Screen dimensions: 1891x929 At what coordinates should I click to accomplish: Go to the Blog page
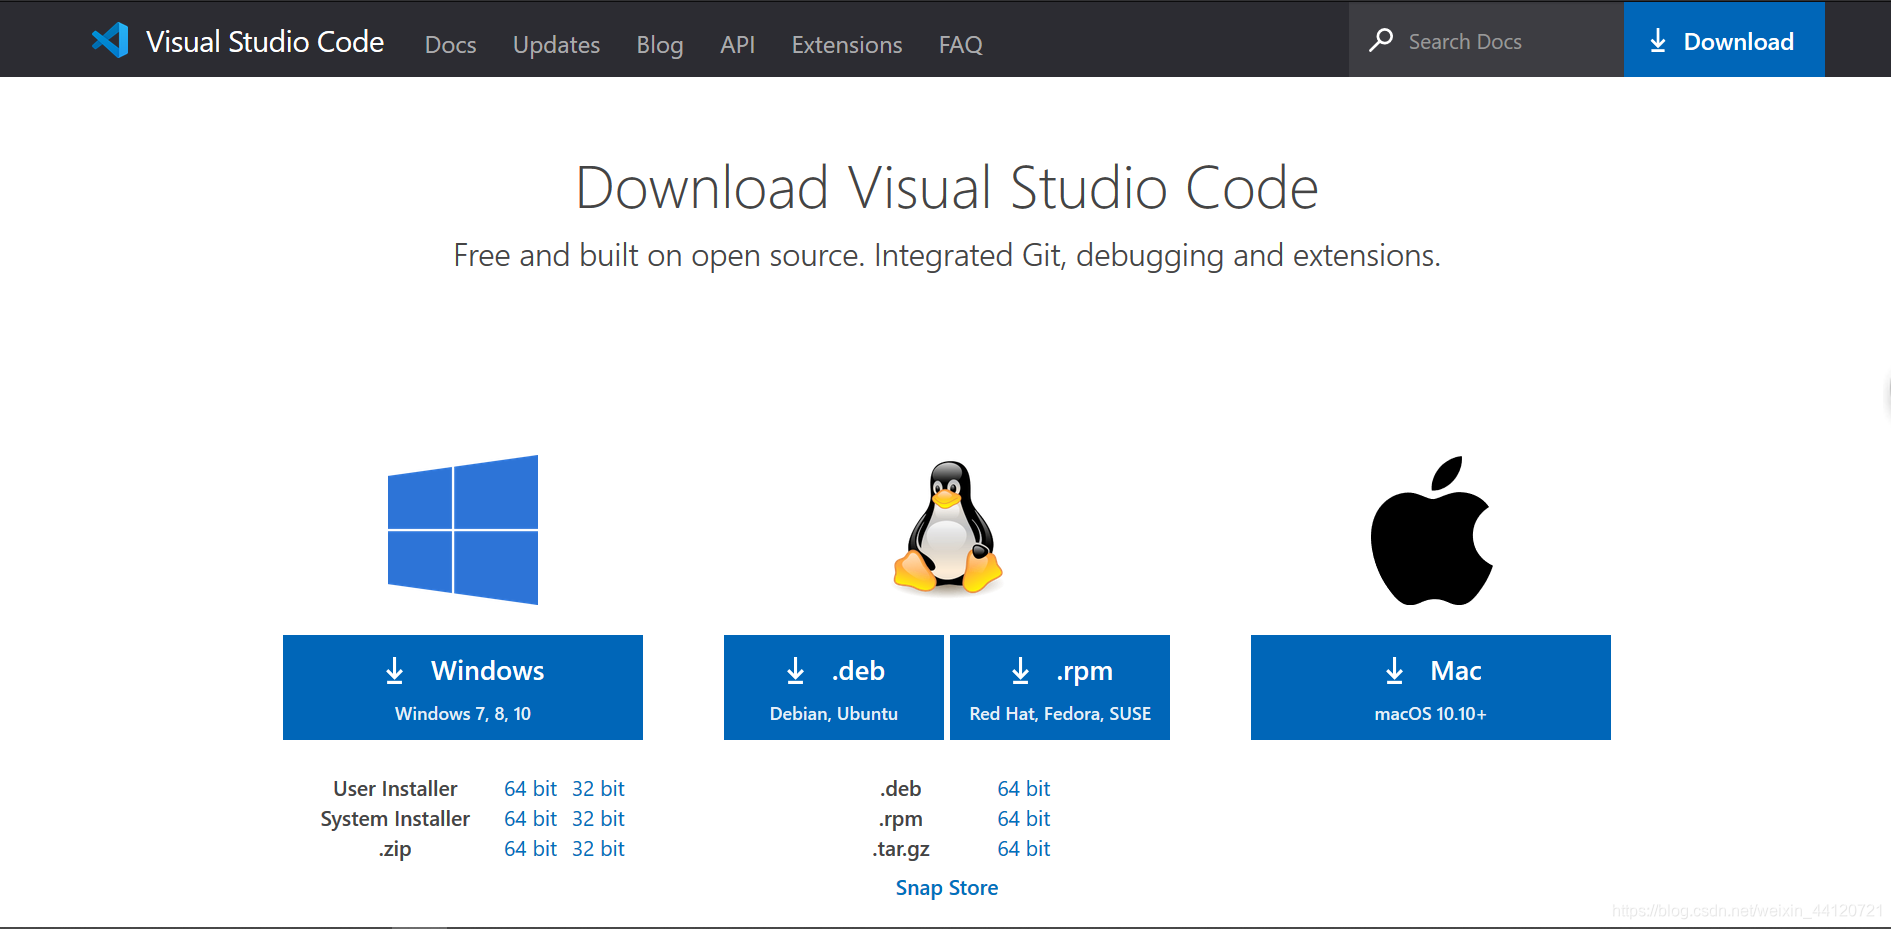[x=660, y=45]
